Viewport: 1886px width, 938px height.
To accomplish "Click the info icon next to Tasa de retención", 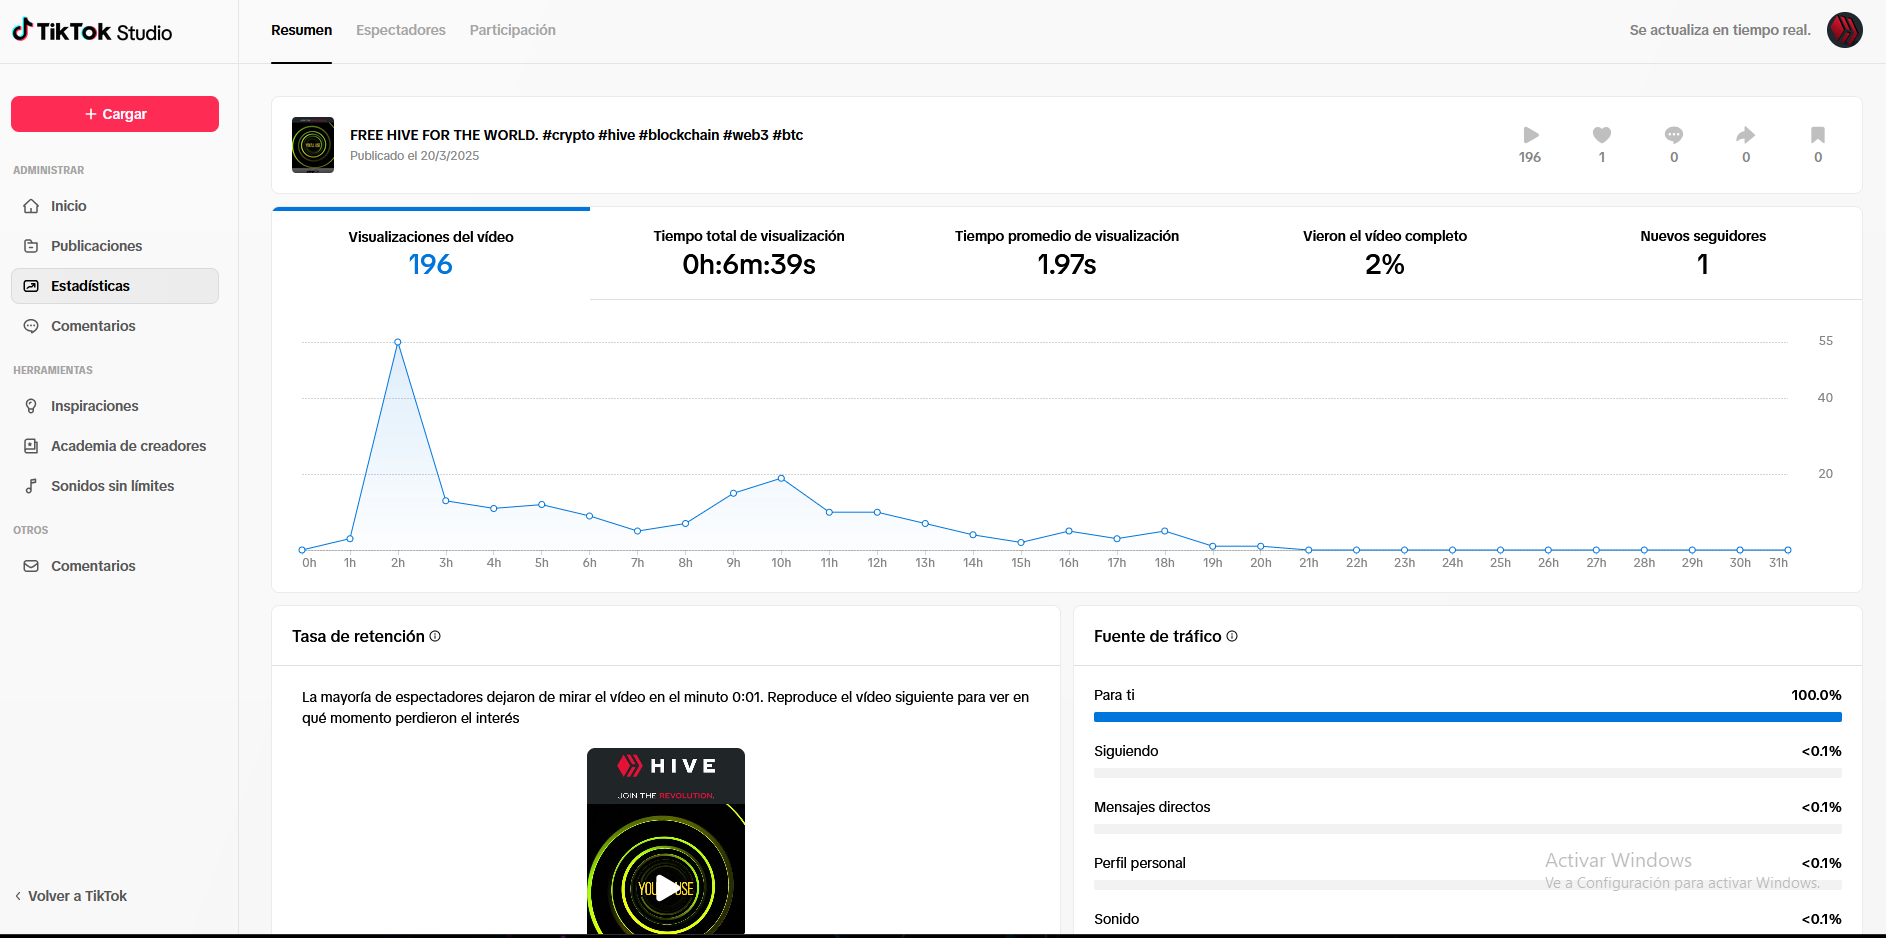I will (435, 636).
